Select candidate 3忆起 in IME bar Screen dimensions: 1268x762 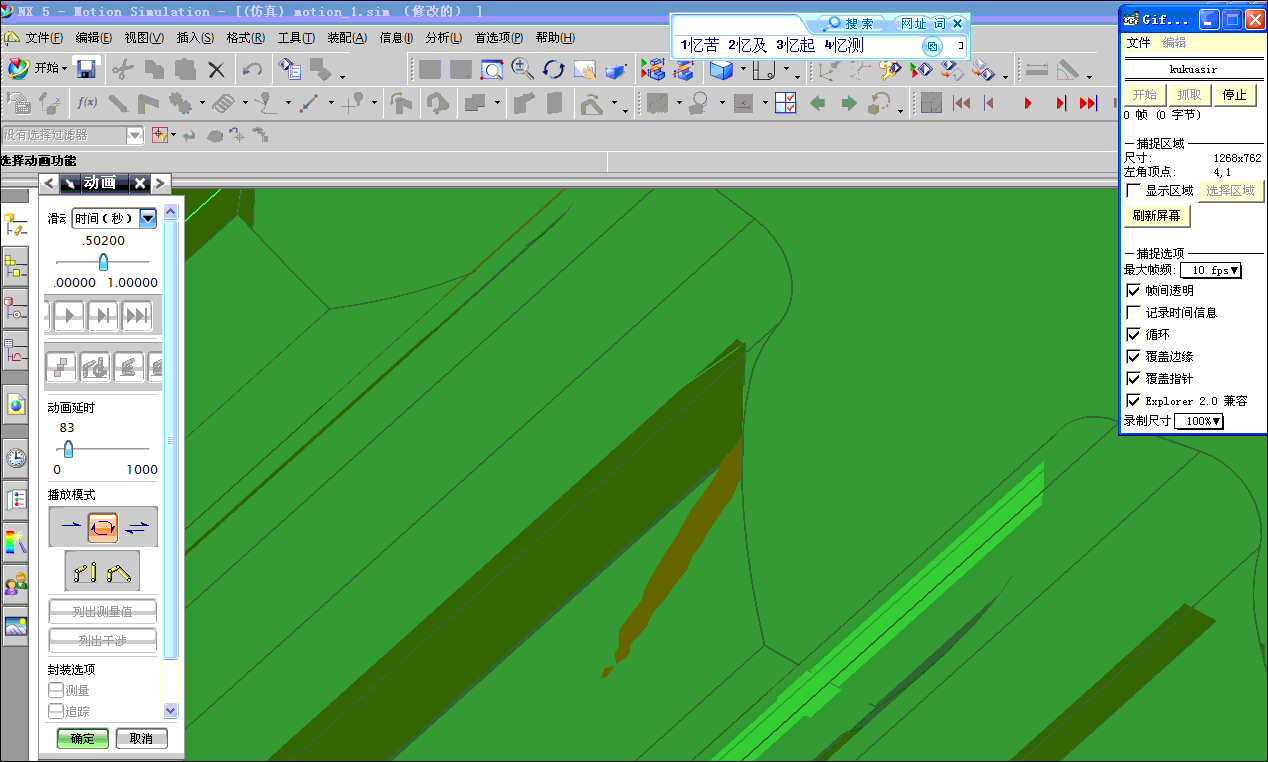click(796, 45)
